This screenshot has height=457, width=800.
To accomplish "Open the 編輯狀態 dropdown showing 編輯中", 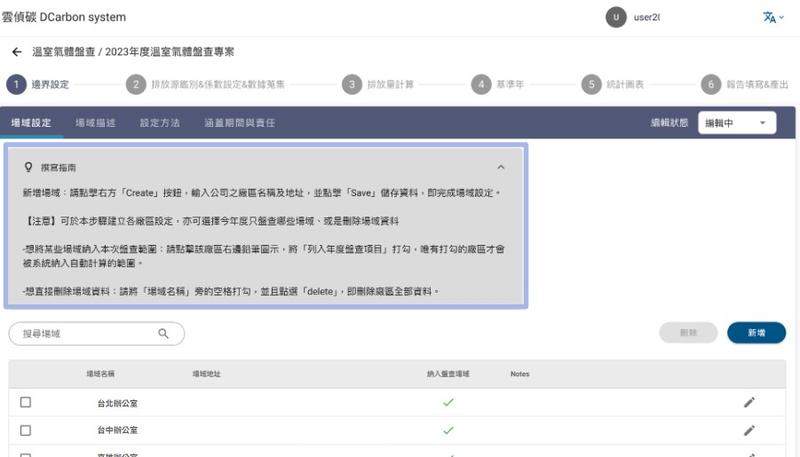I will pyautogui.click(x=736, y=122).
